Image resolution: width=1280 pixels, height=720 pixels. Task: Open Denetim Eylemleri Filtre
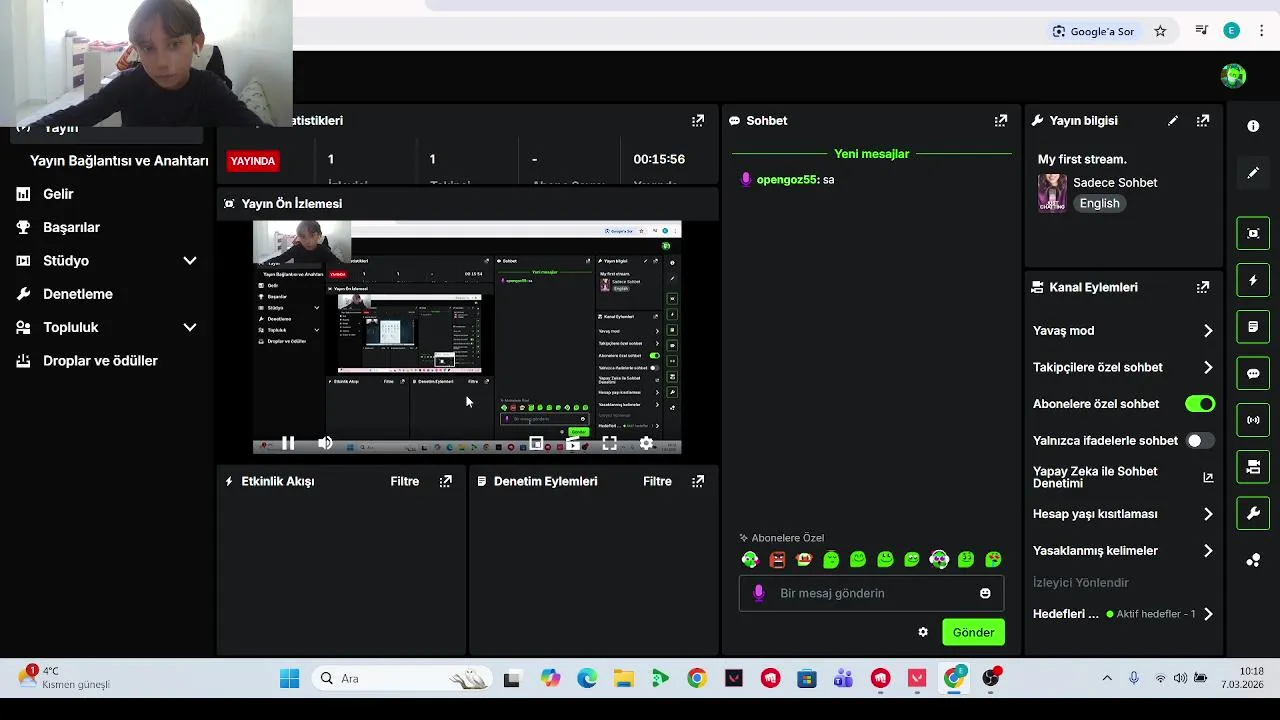point(657,481)
